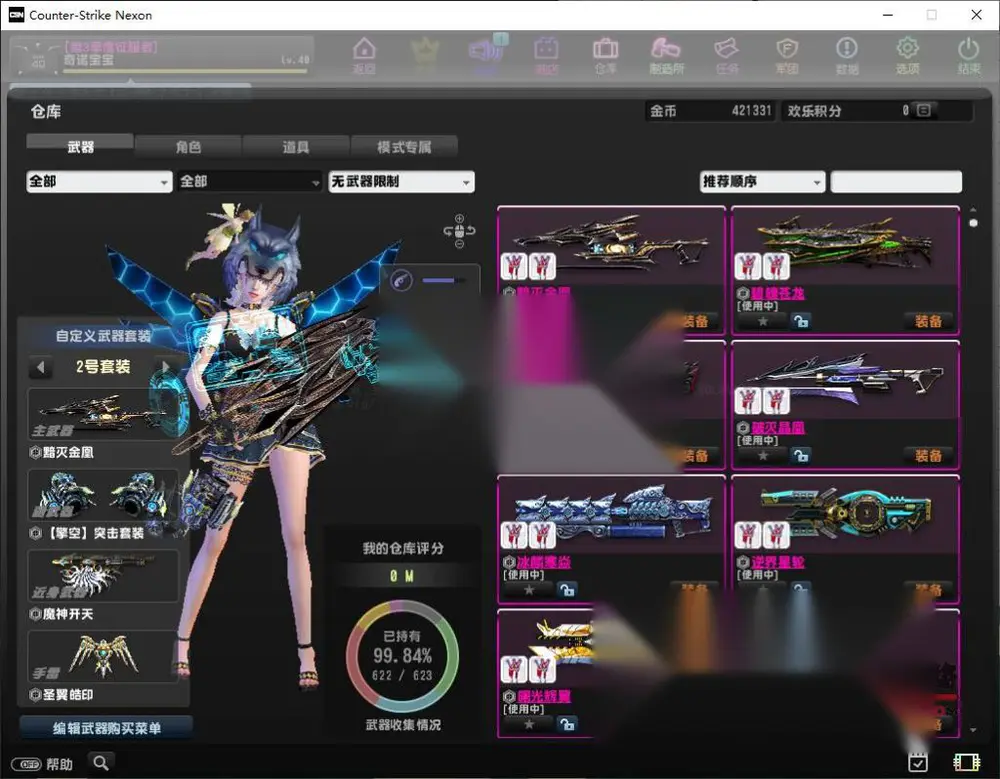This screenshot has height=779, width=1000.
Task: Toggle lock on blue shark gun card
Action: point(566,590)
